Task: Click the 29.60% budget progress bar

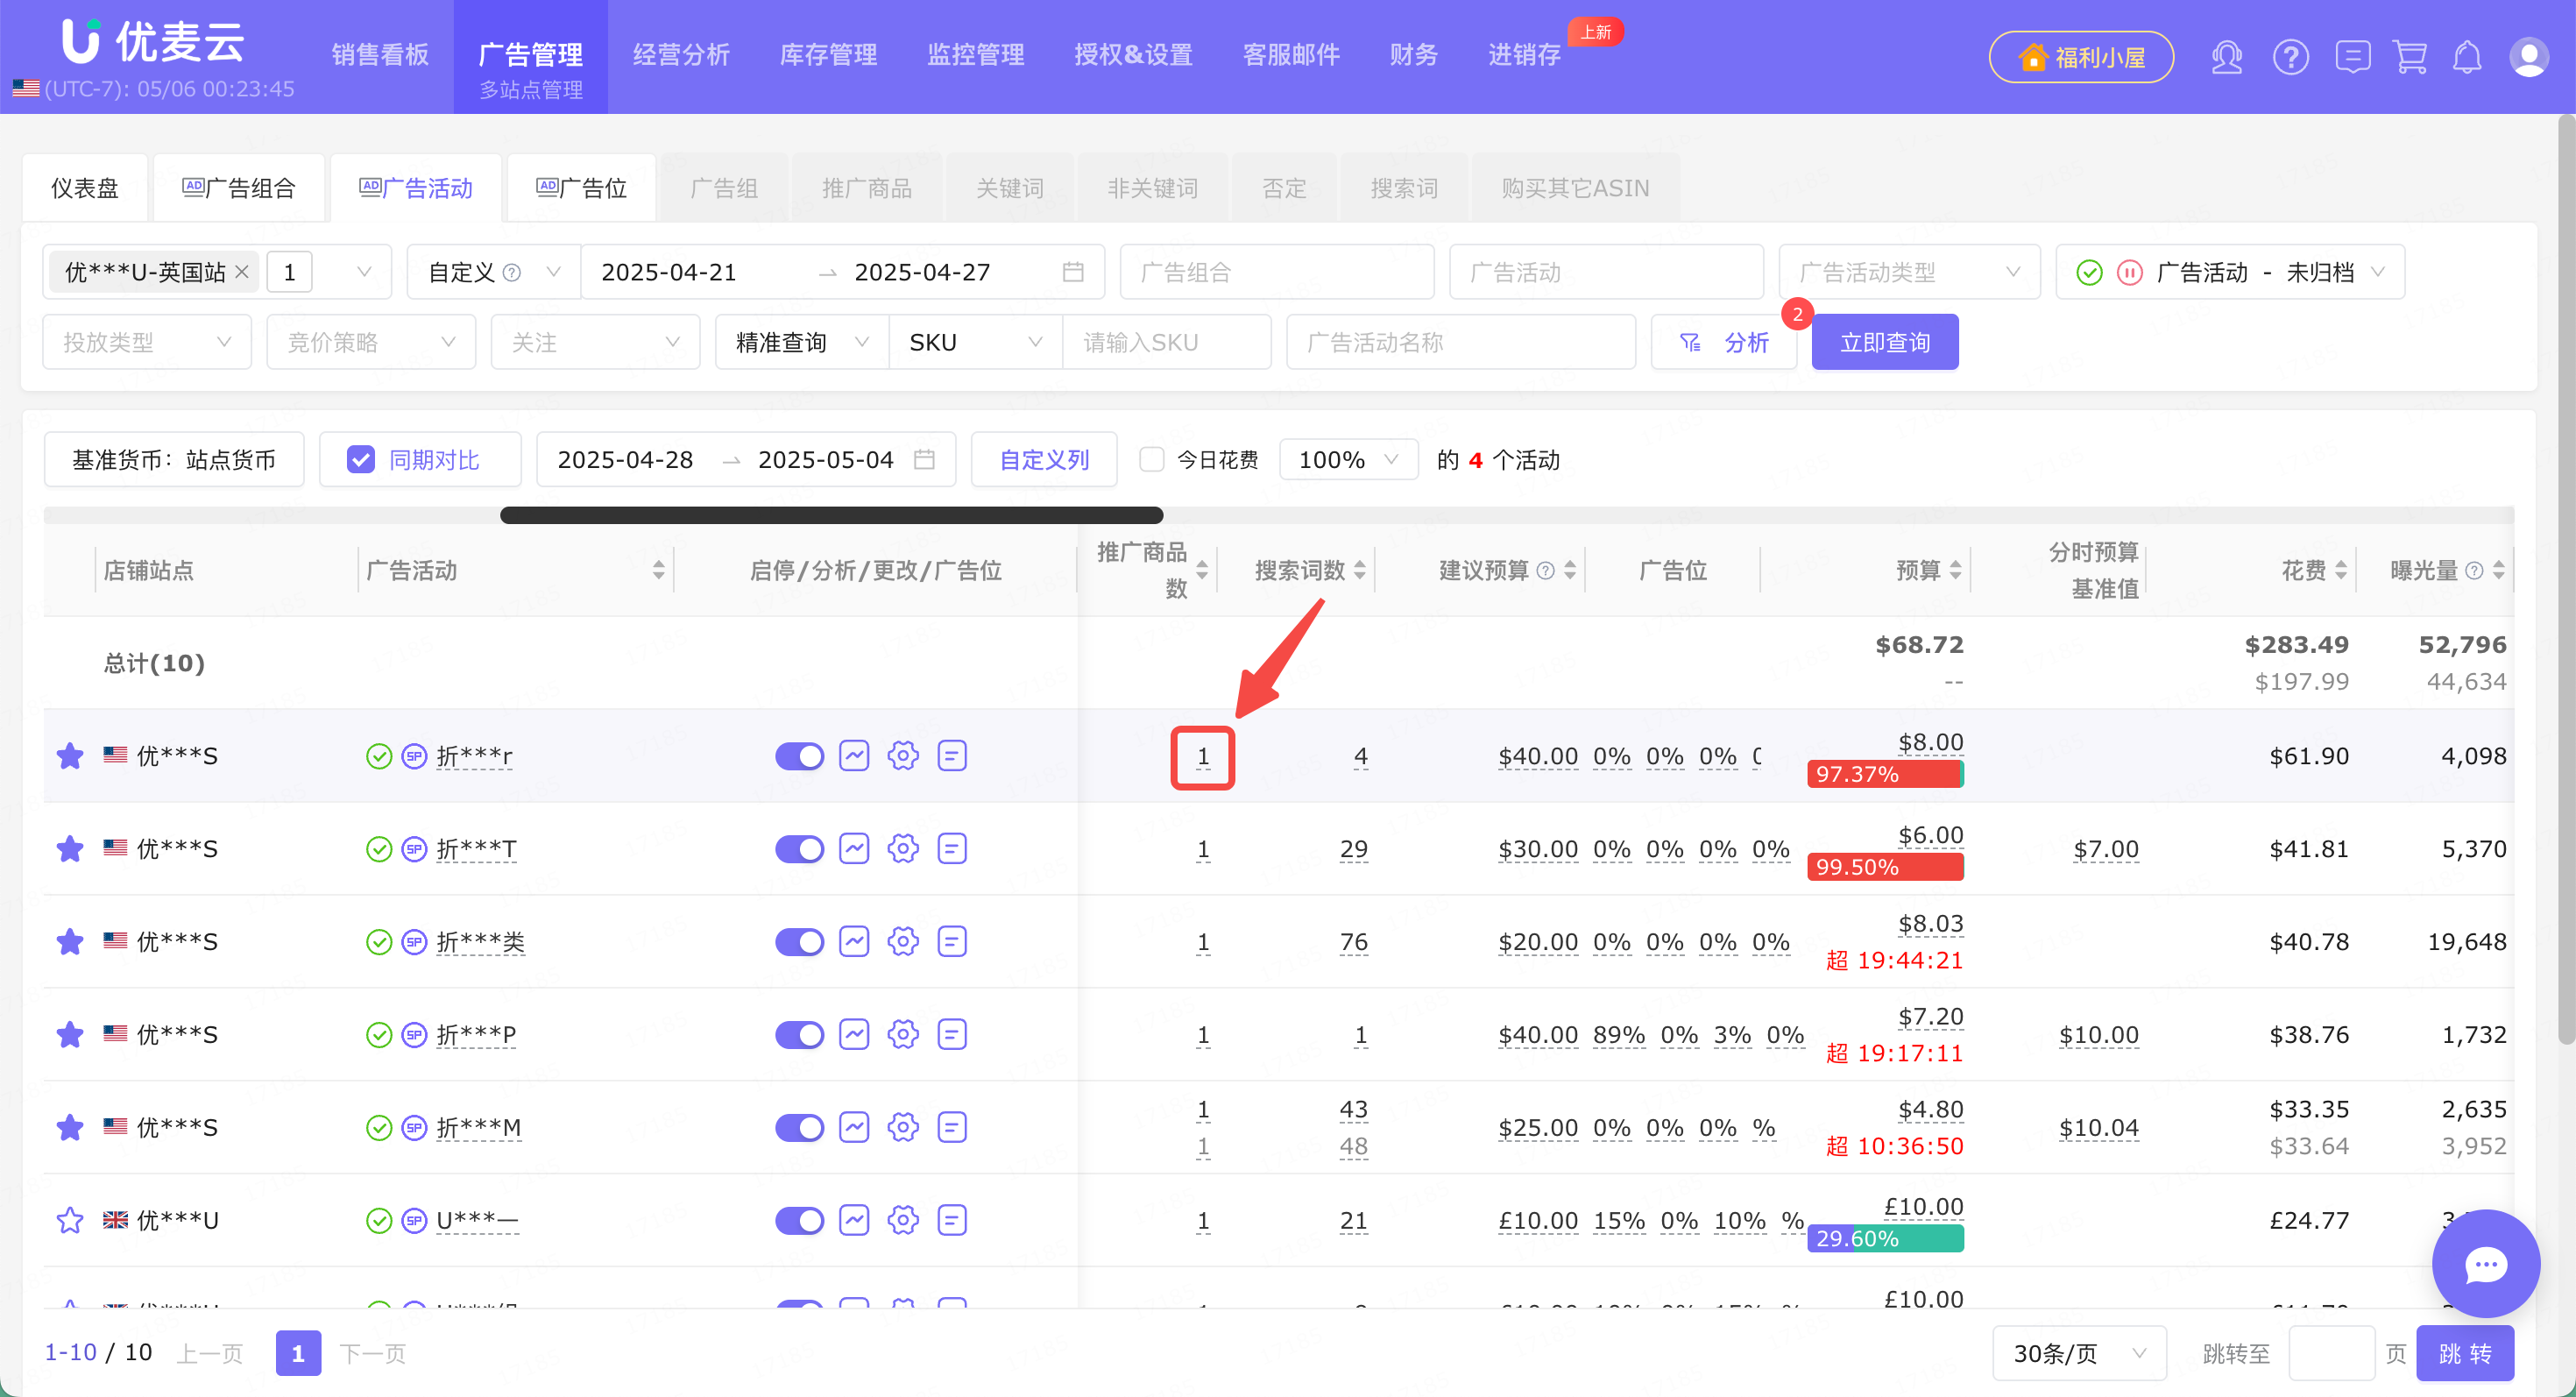Action: point(1885,1239)
